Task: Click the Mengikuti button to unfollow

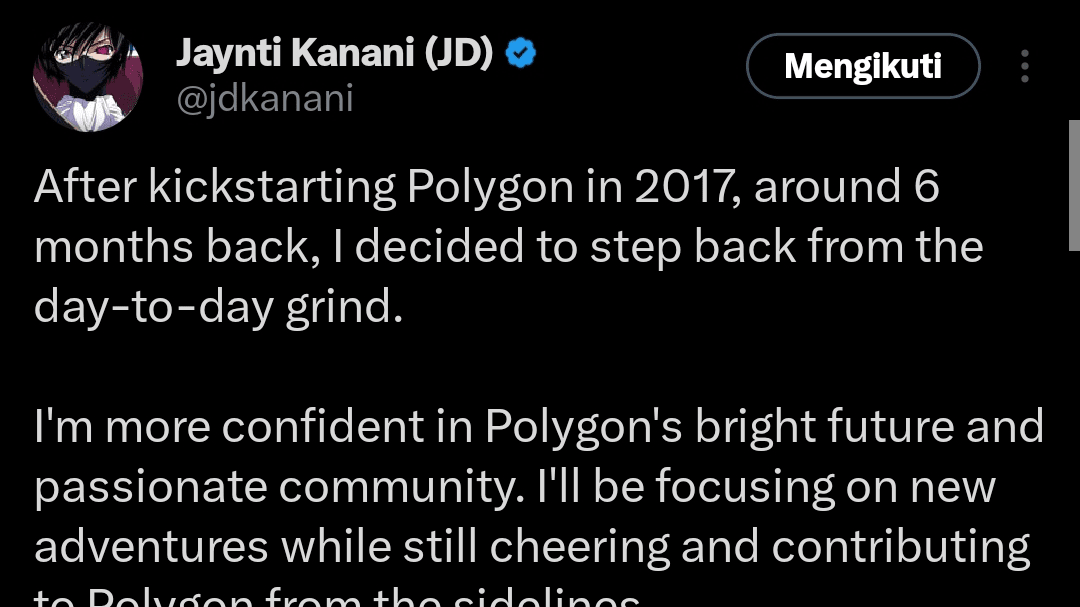Action: (x=863, y=65)
